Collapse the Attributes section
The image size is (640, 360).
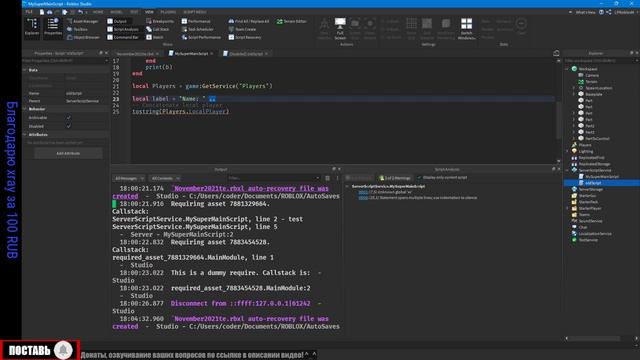click(25, 134)
